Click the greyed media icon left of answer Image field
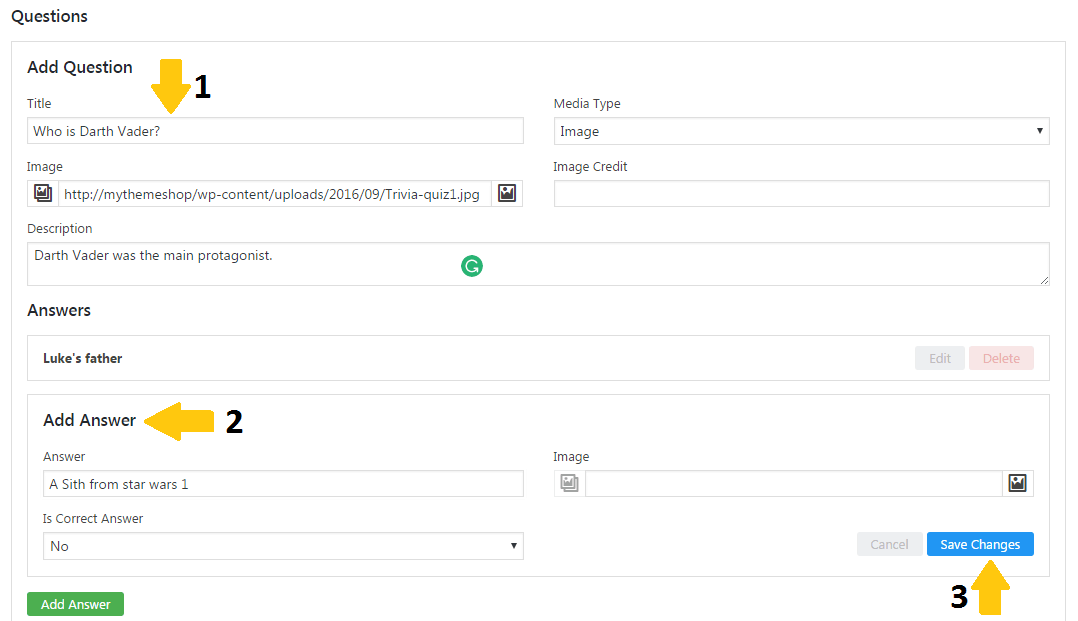The width and height of the screenshot is (1078, 621). [x=569, y=484]
